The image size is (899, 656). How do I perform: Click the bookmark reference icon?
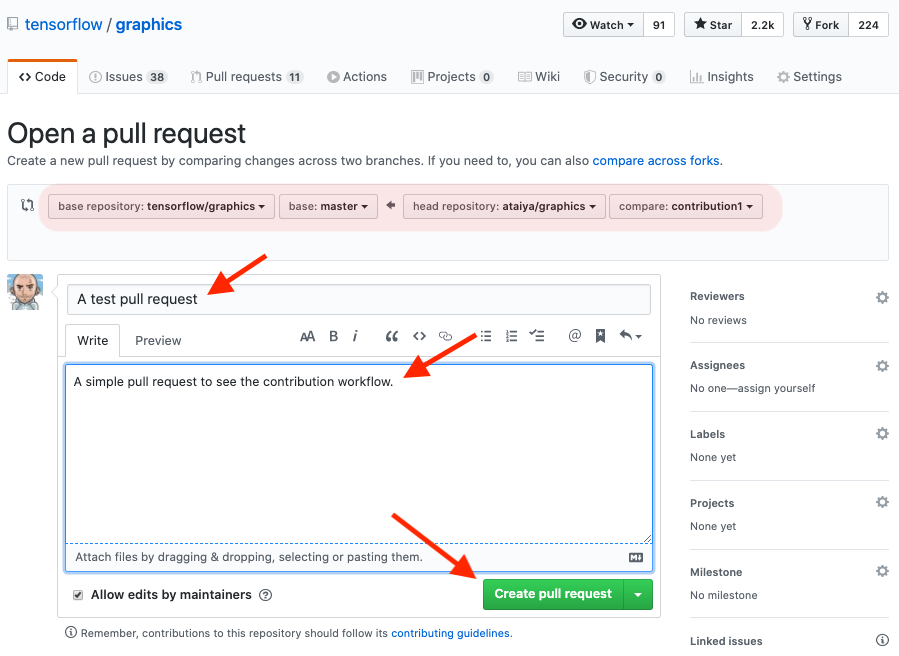[x=600, y=337]
